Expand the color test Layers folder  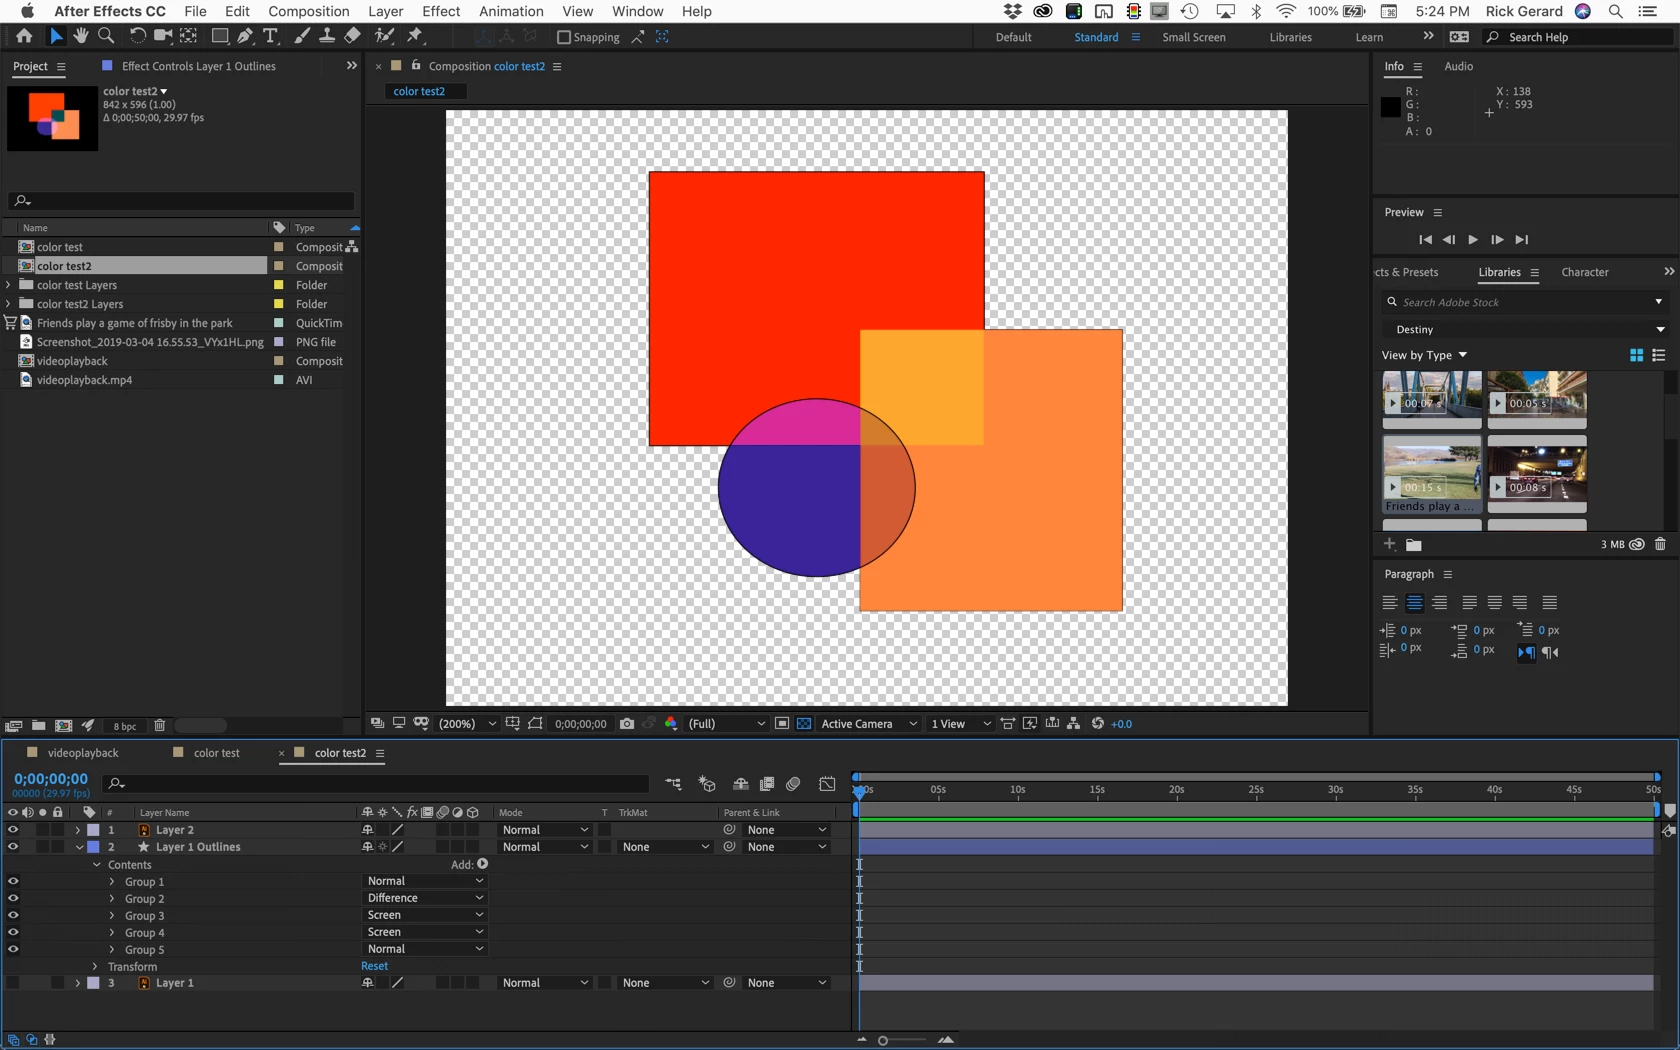[x=9, y=285]
